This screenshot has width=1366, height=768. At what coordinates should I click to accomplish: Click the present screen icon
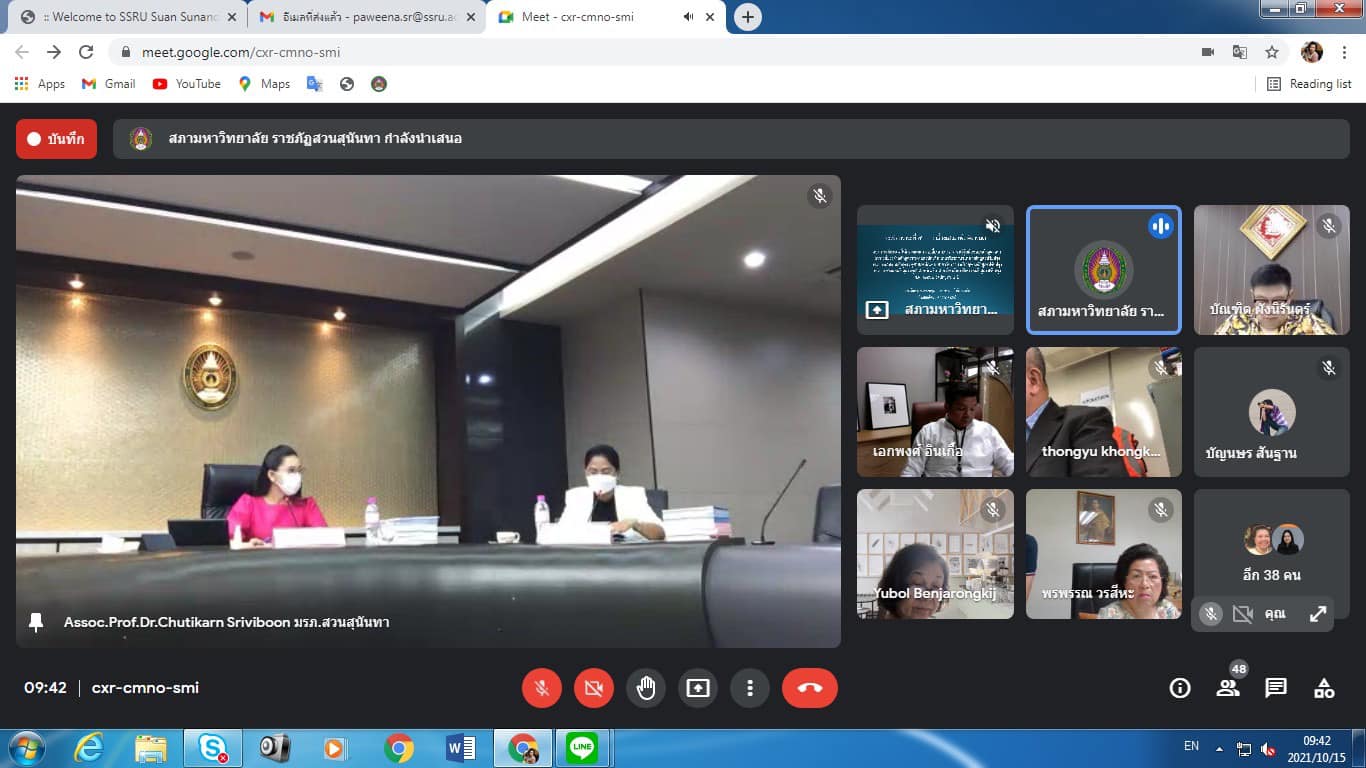697,688
